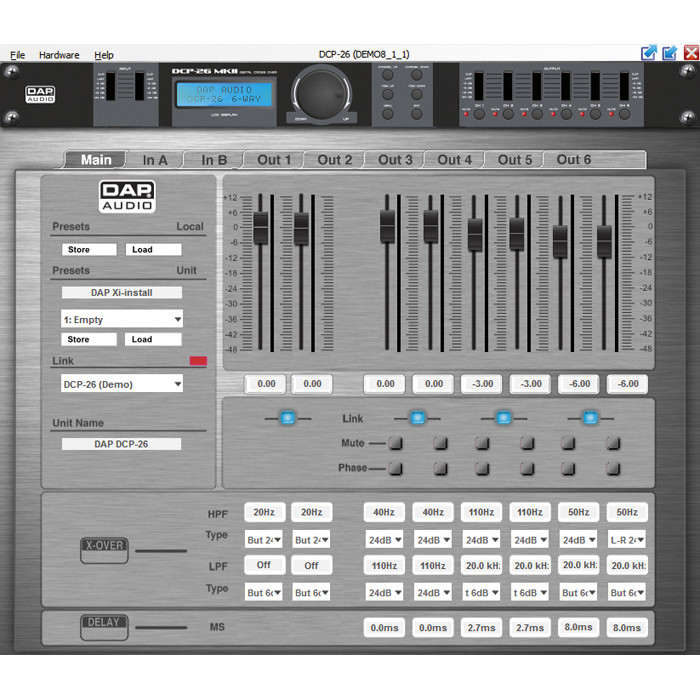Viewport: 700px width, 700px height.
Task: Toggle the Out 1-2 blue link LED
Action: tap(417, 418)
